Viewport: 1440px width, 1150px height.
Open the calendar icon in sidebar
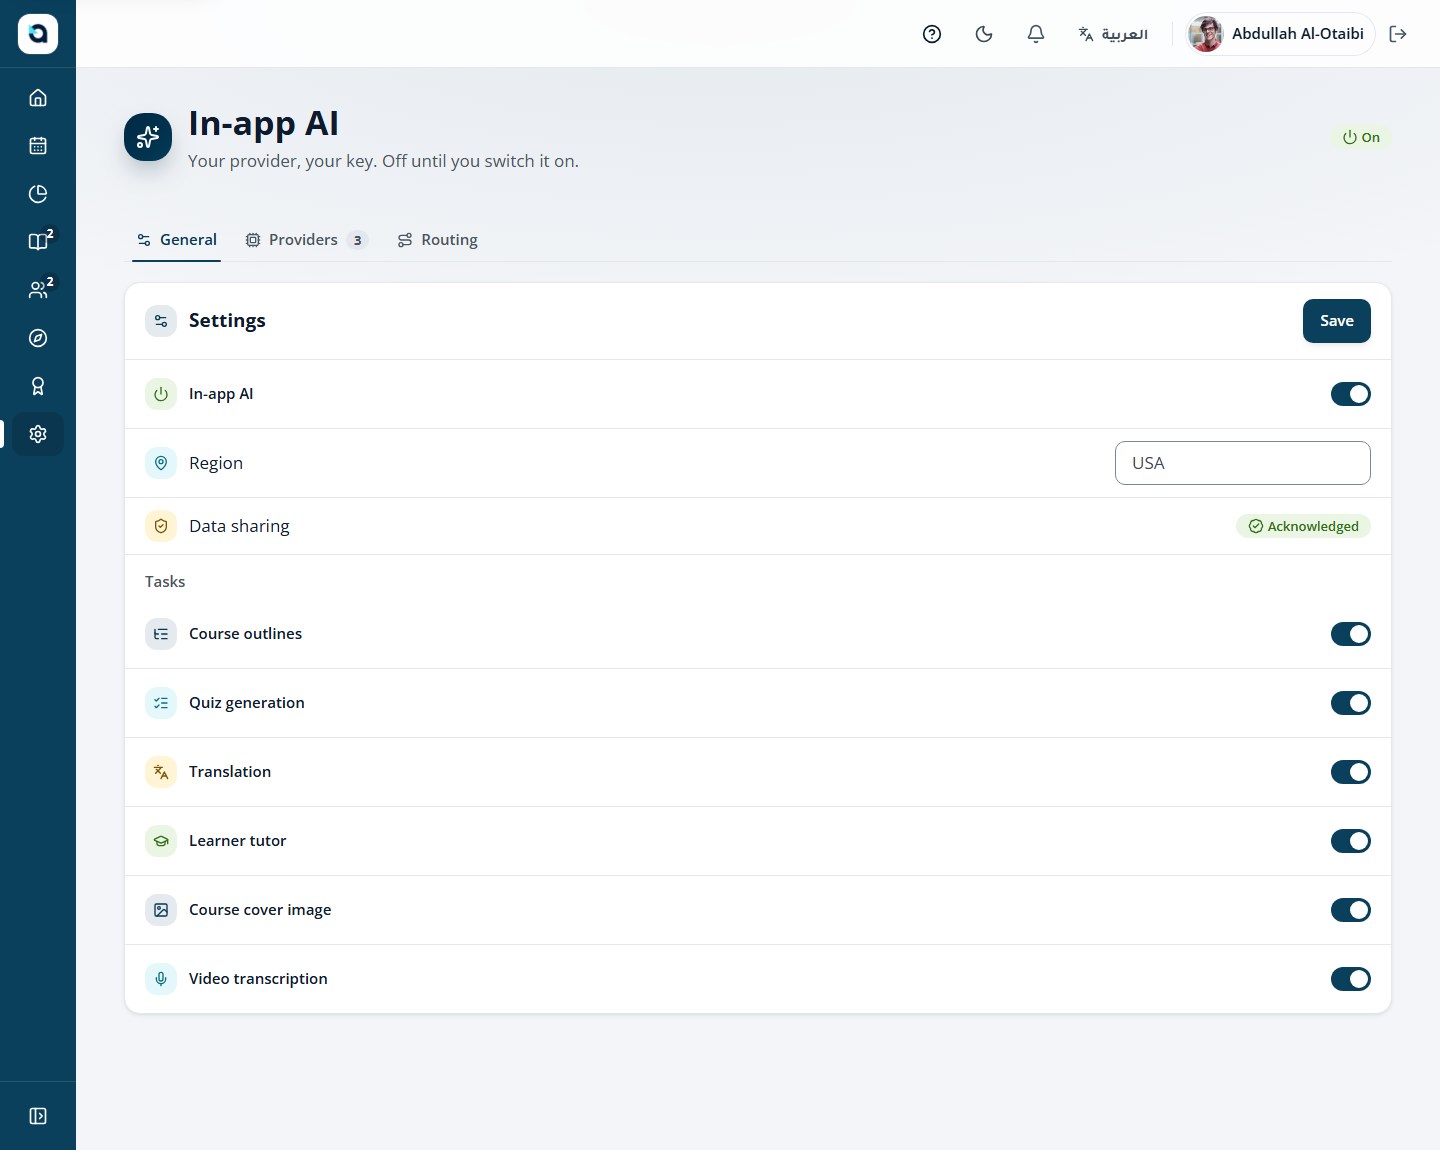point(38,146)
